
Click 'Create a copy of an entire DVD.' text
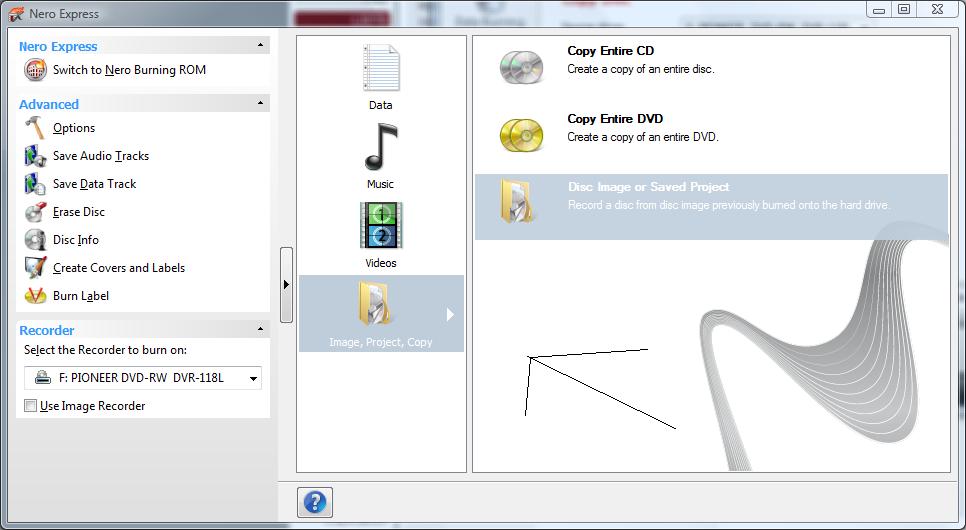pyautogui.click(x=643, y=137)
